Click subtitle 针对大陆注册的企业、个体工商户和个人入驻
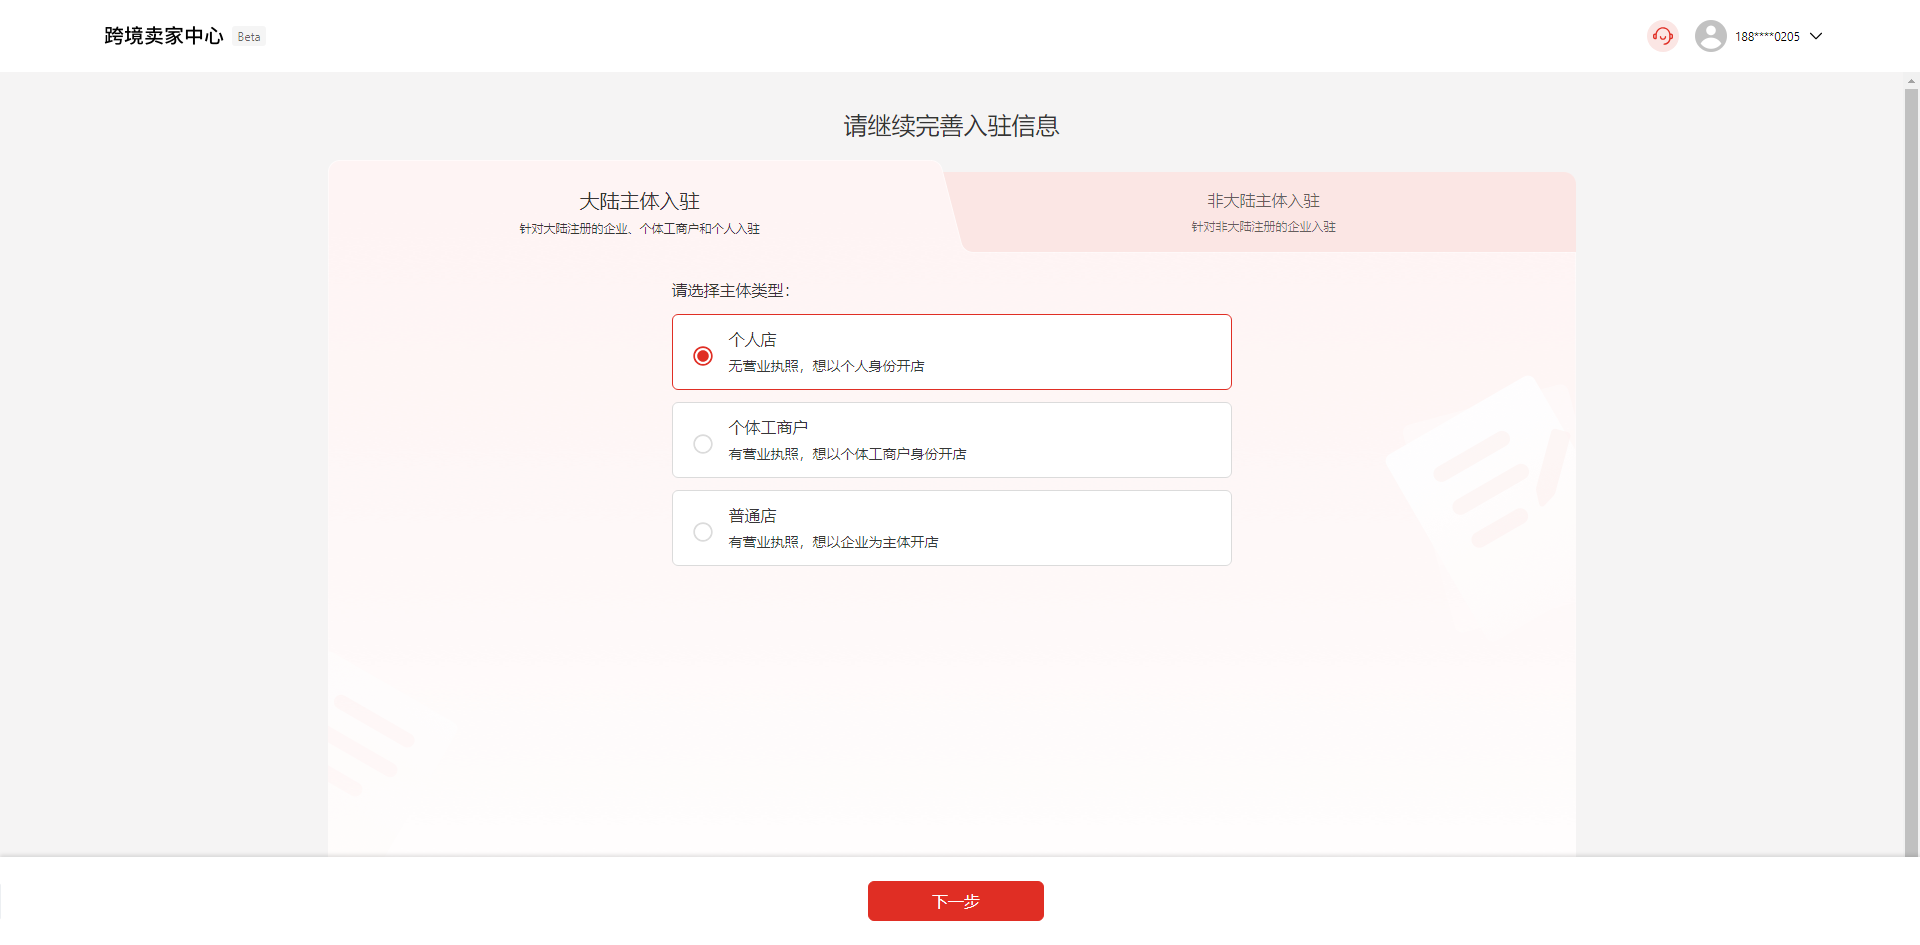The image size is (1920, 945). click(x=639, y=229)
